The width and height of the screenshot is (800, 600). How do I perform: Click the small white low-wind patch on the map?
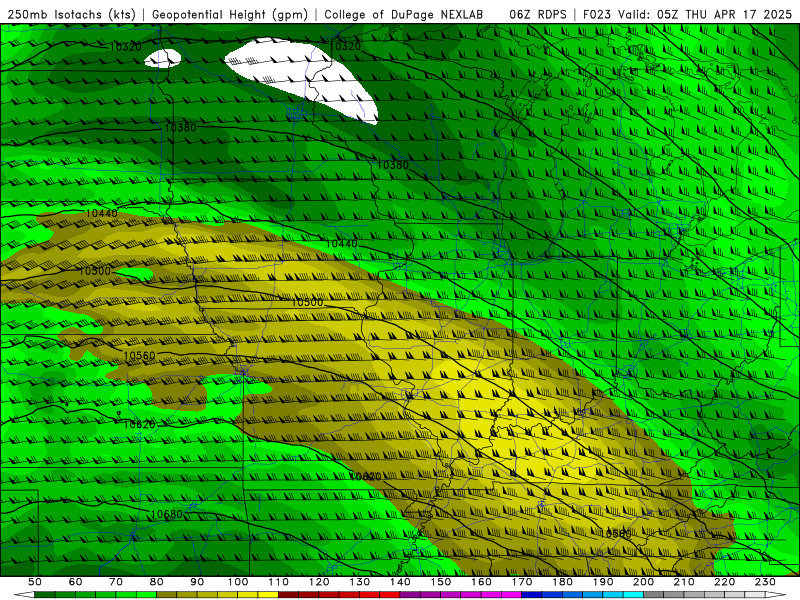[163, 58]
